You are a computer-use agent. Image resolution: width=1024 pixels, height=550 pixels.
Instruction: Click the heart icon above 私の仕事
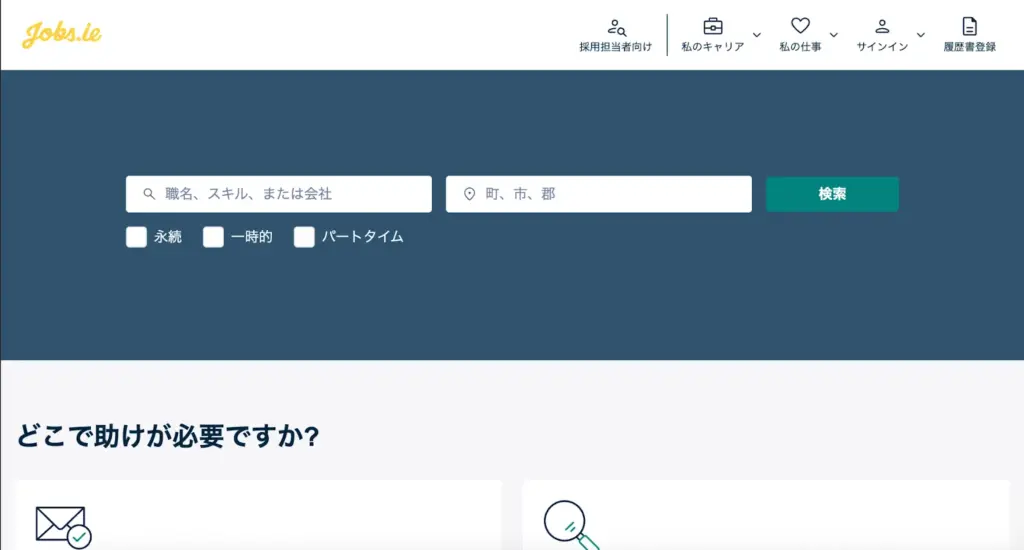pyautogui.click(x=800, y=25)
